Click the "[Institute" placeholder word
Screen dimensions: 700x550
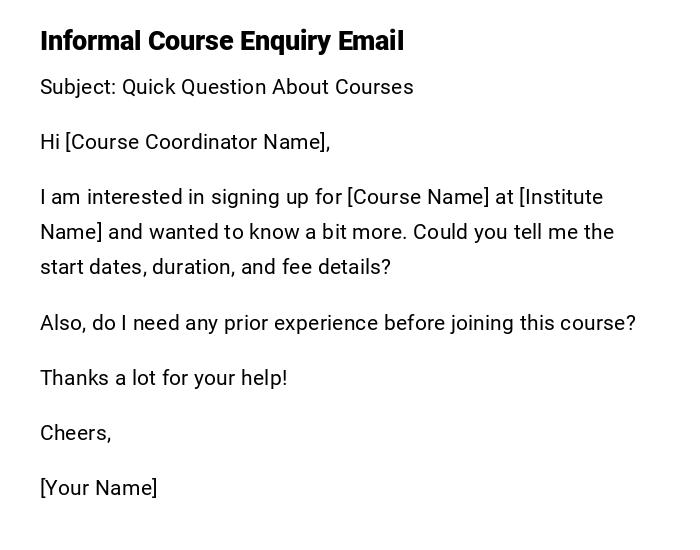tap(561, 197)
